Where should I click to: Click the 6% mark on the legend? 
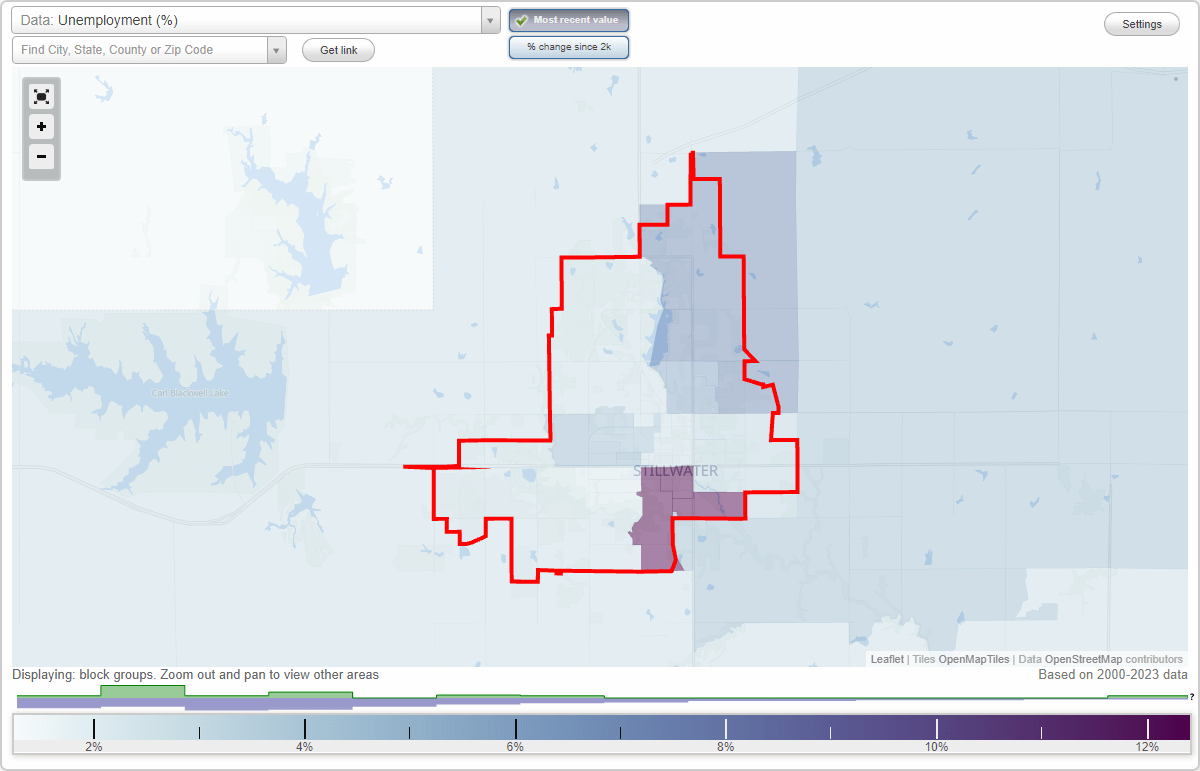tap(515, 747)
